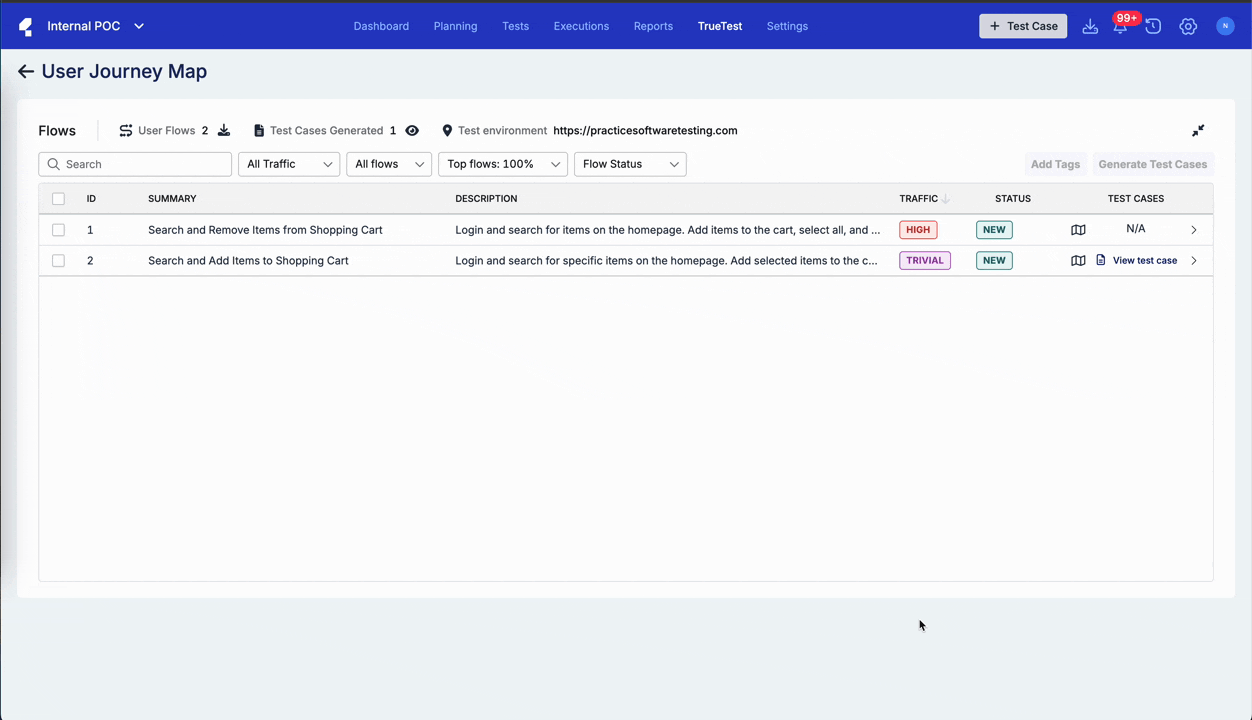Open the journey map icon for flow 2
Viewport: 1252px width, 720px height.
[x=1078, y=260]
